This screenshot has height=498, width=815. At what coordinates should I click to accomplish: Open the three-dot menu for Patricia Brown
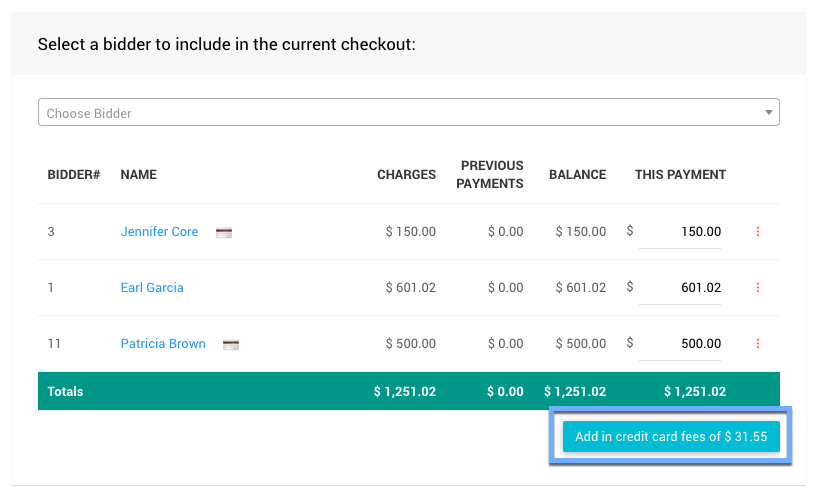[757, 344]
